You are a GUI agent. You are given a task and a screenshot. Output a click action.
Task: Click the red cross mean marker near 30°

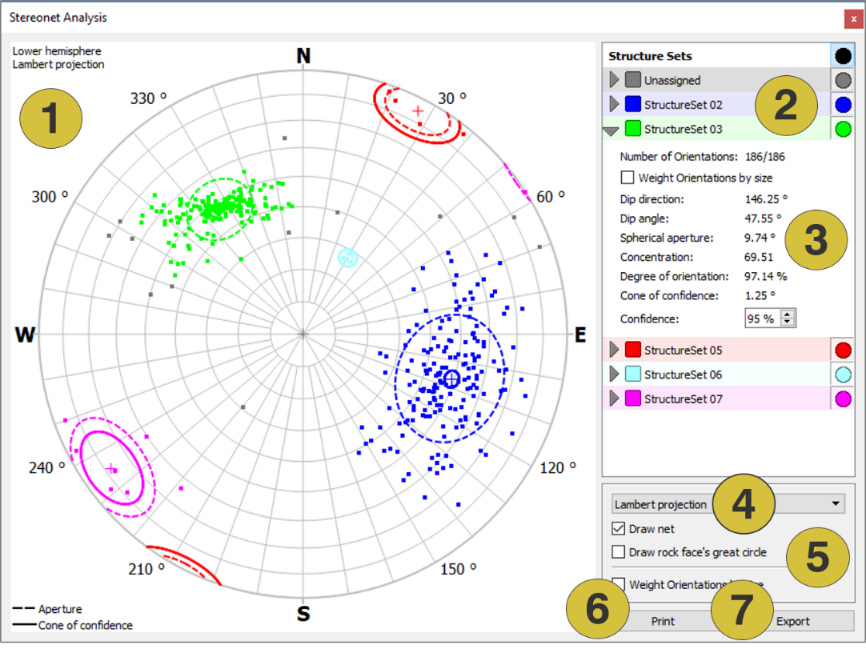pos(418,111)
